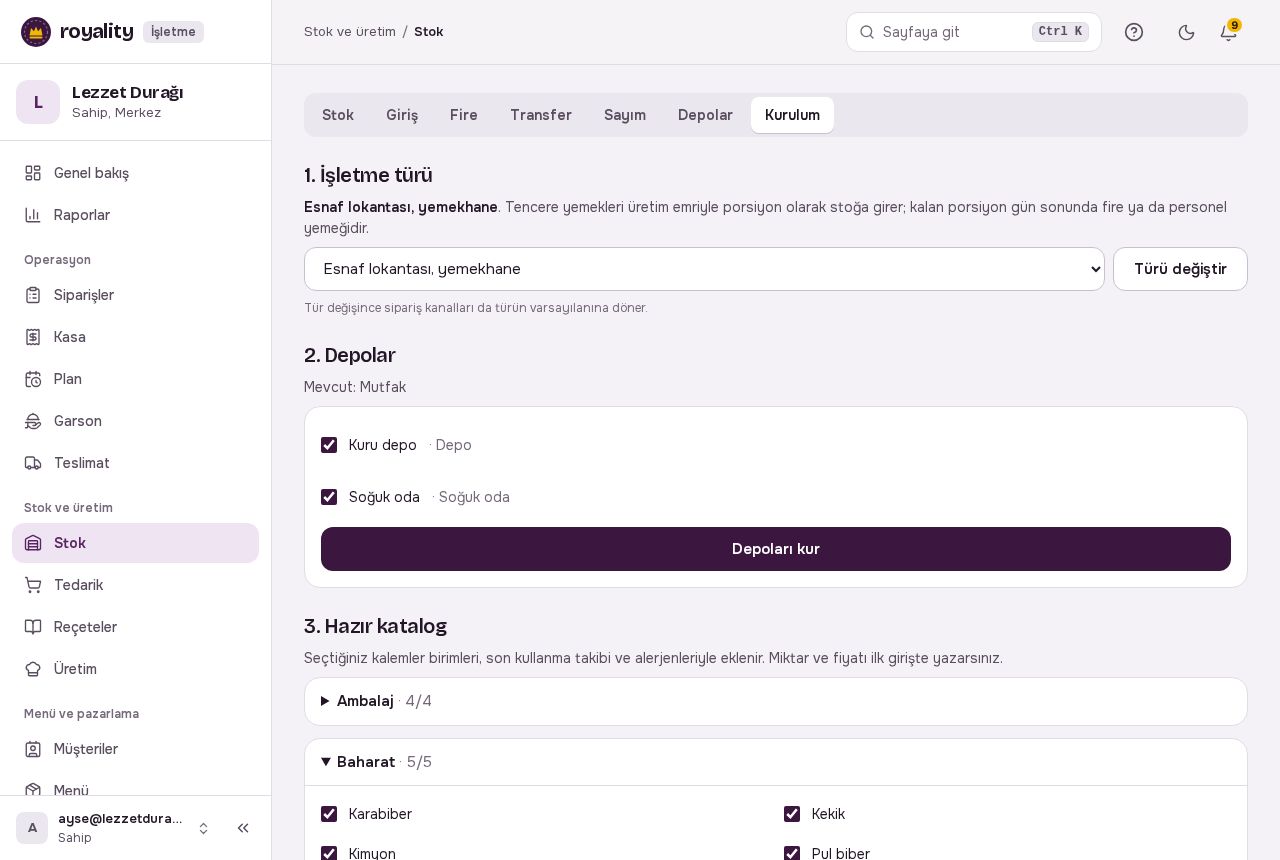Open Reçeteler page in sidebar

click(x=135, y=627)
